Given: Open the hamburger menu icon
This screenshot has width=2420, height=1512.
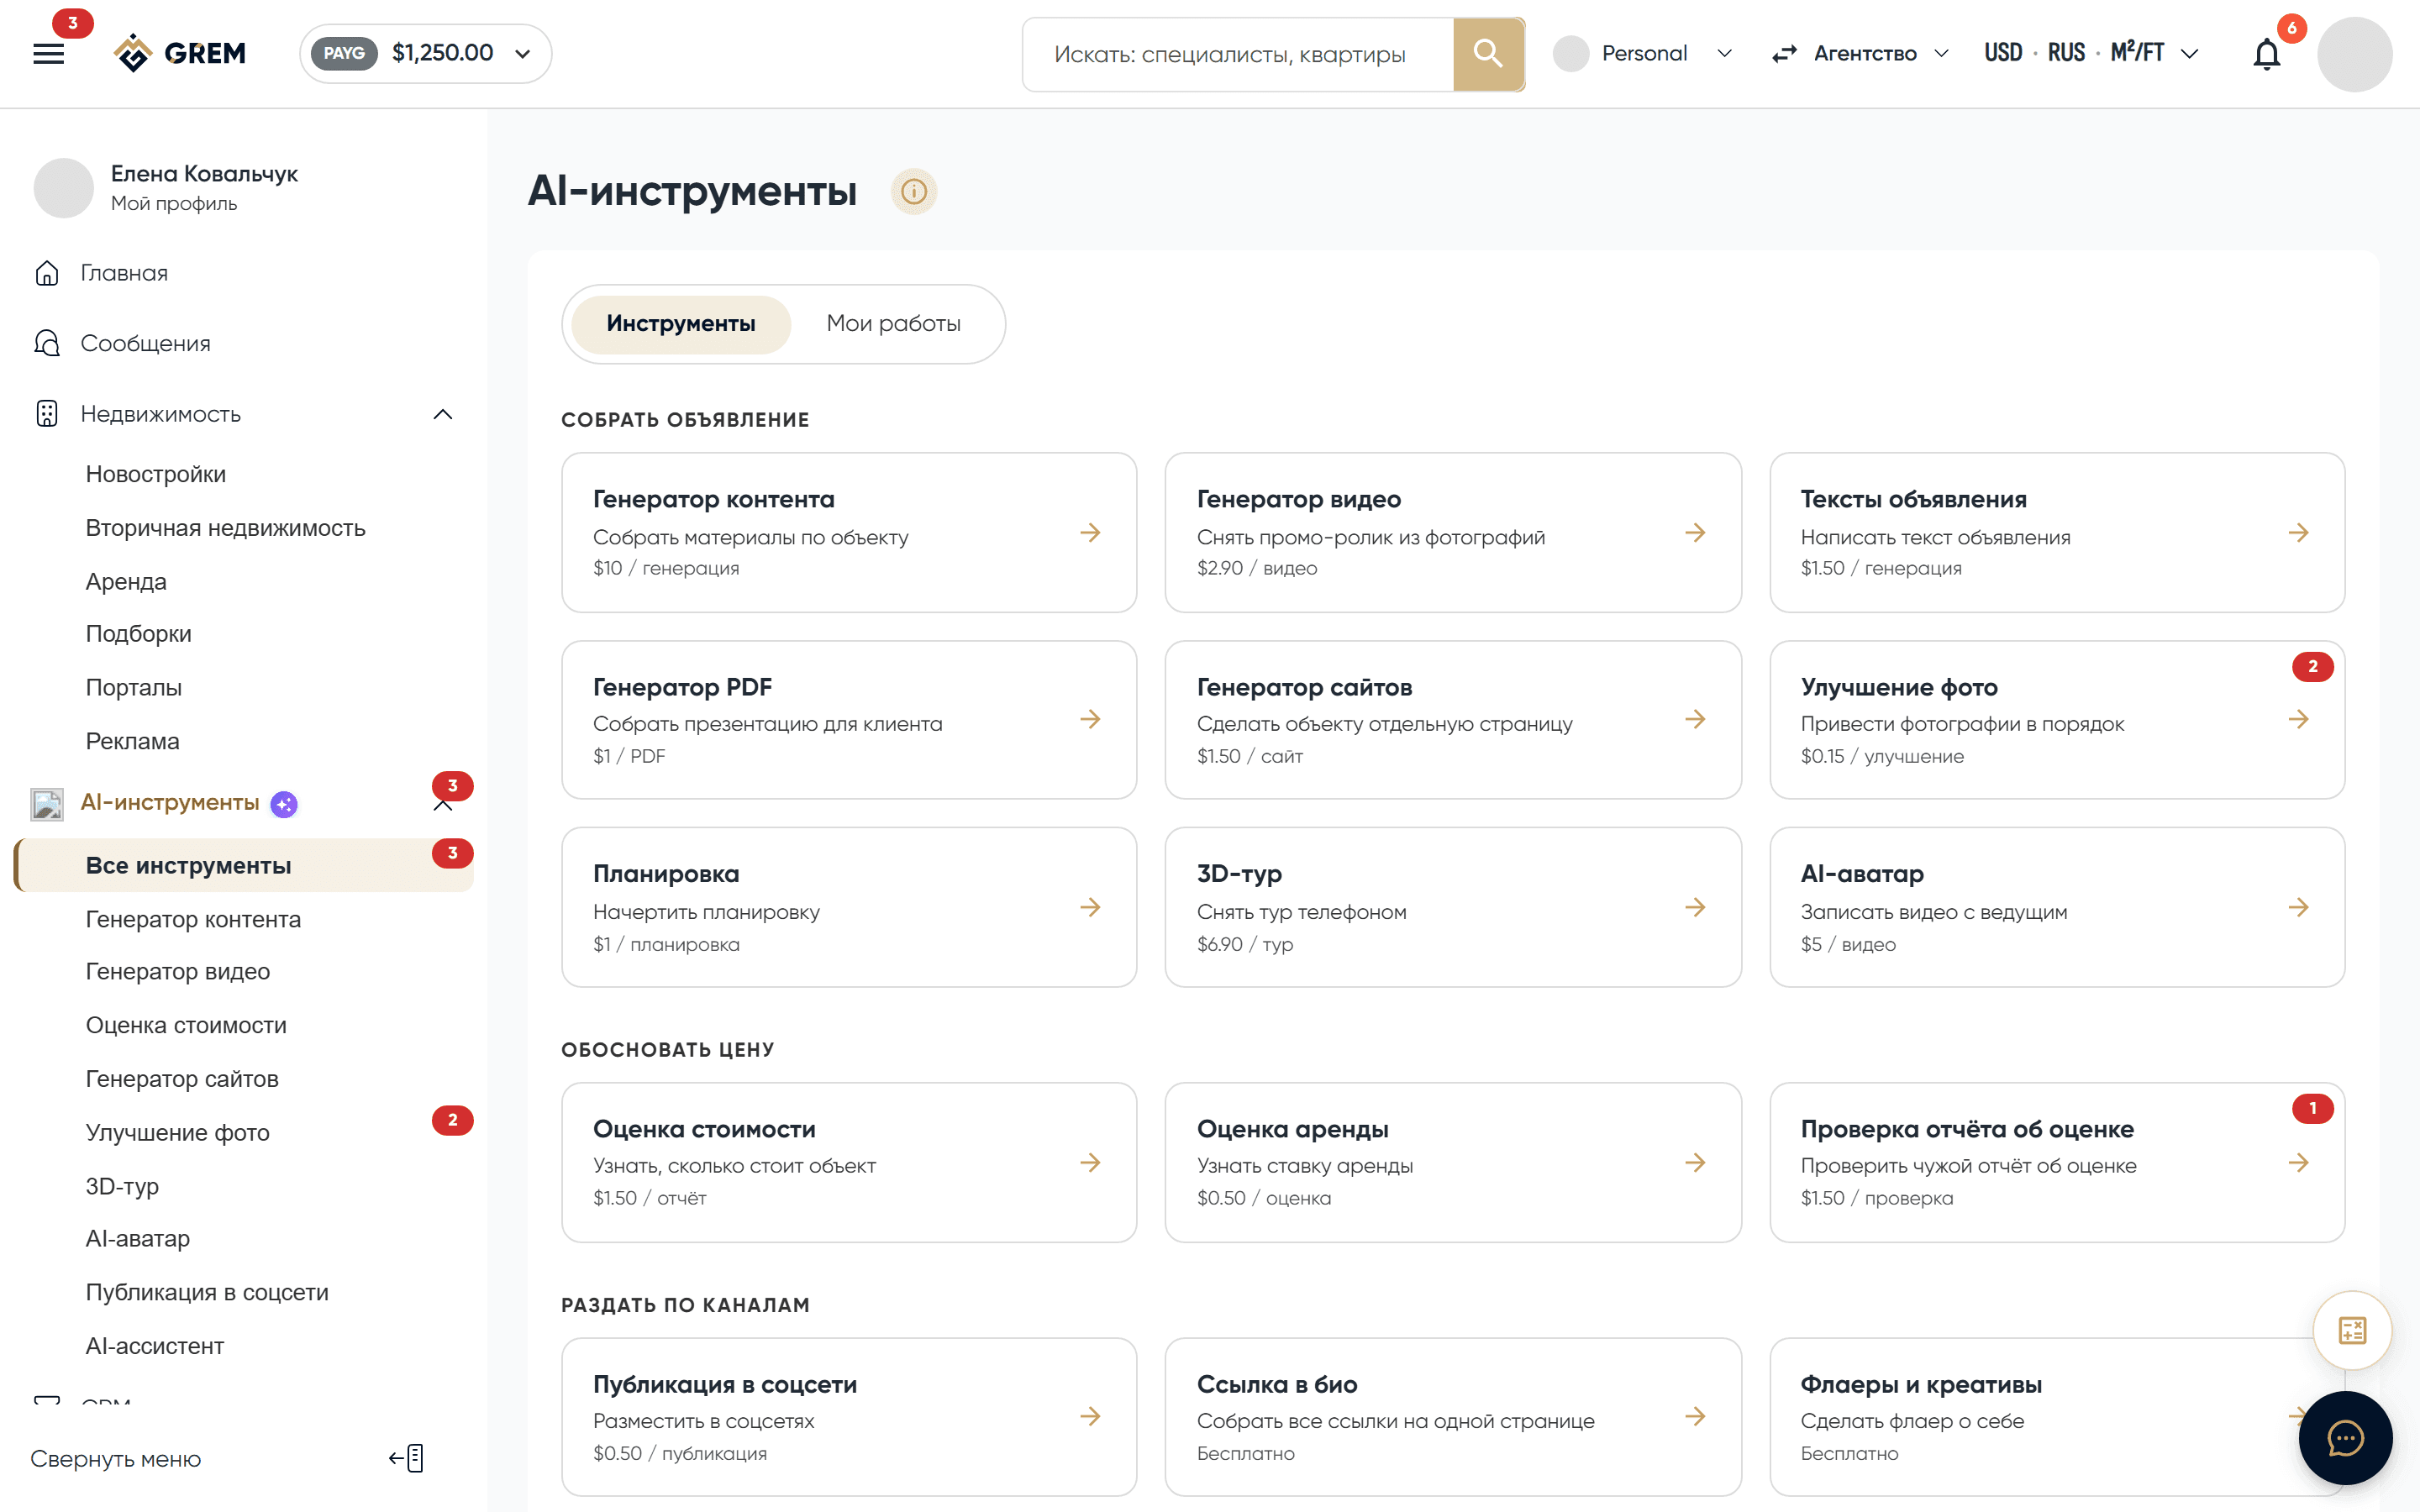Looking at the screenshot, I should point(48,54).
